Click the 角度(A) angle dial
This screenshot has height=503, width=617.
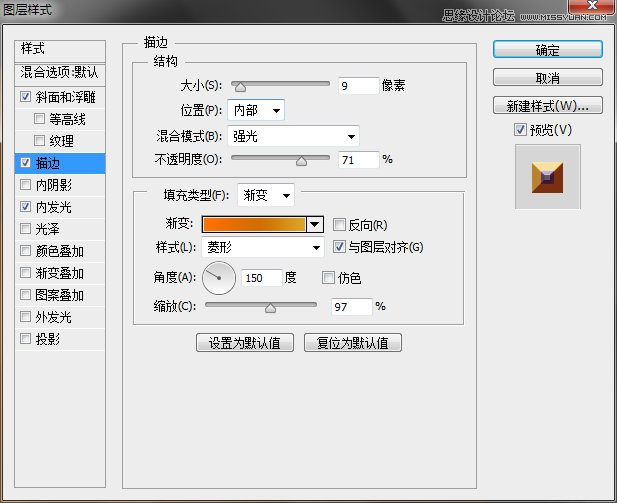pyautogui.click(x=219, y=278)
